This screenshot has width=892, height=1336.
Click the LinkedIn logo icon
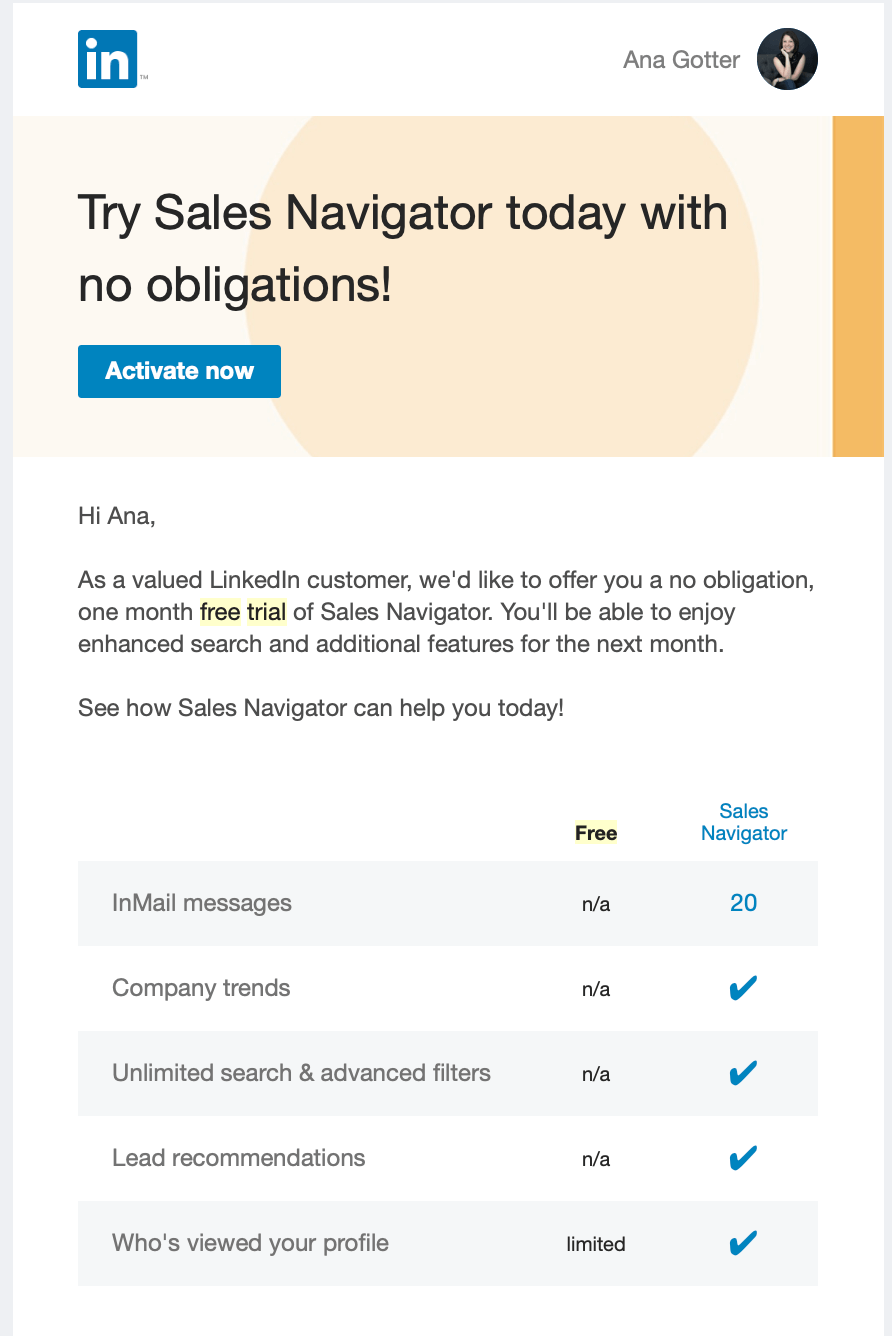pos(109,59)
